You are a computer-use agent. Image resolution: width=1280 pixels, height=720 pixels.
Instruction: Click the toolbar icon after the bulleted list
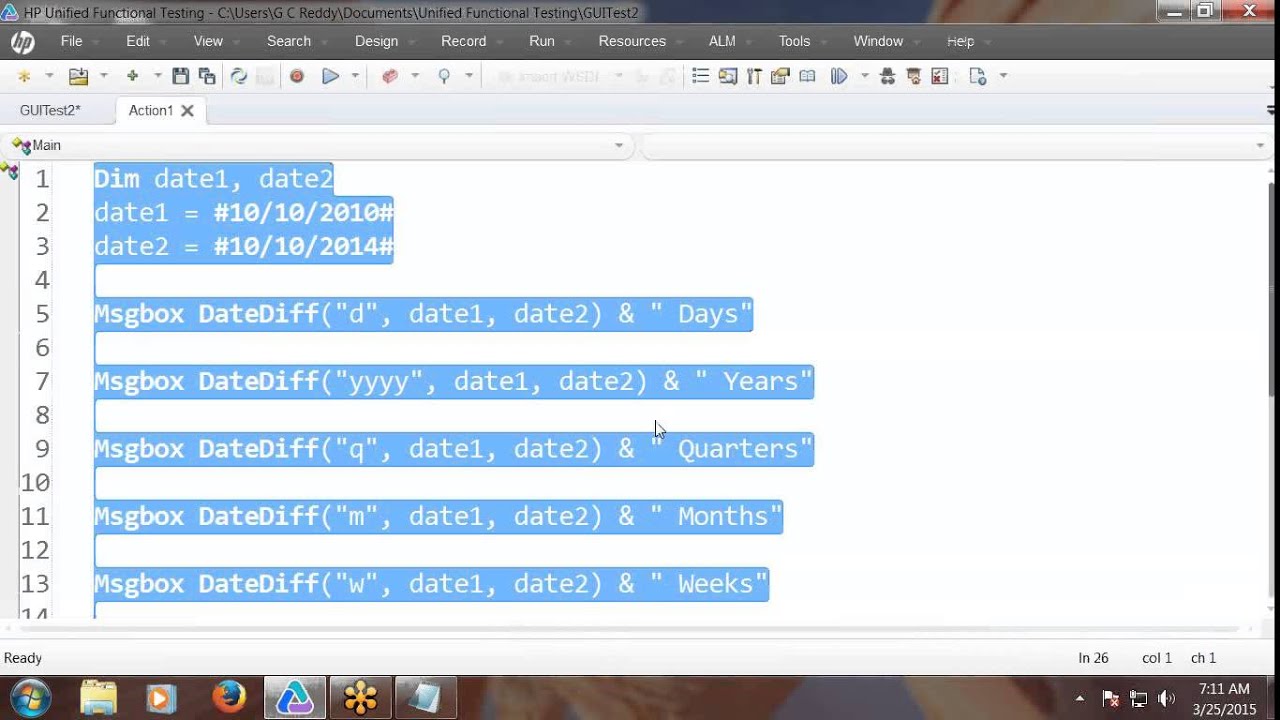pyautogui.click(x=728, y=76)
